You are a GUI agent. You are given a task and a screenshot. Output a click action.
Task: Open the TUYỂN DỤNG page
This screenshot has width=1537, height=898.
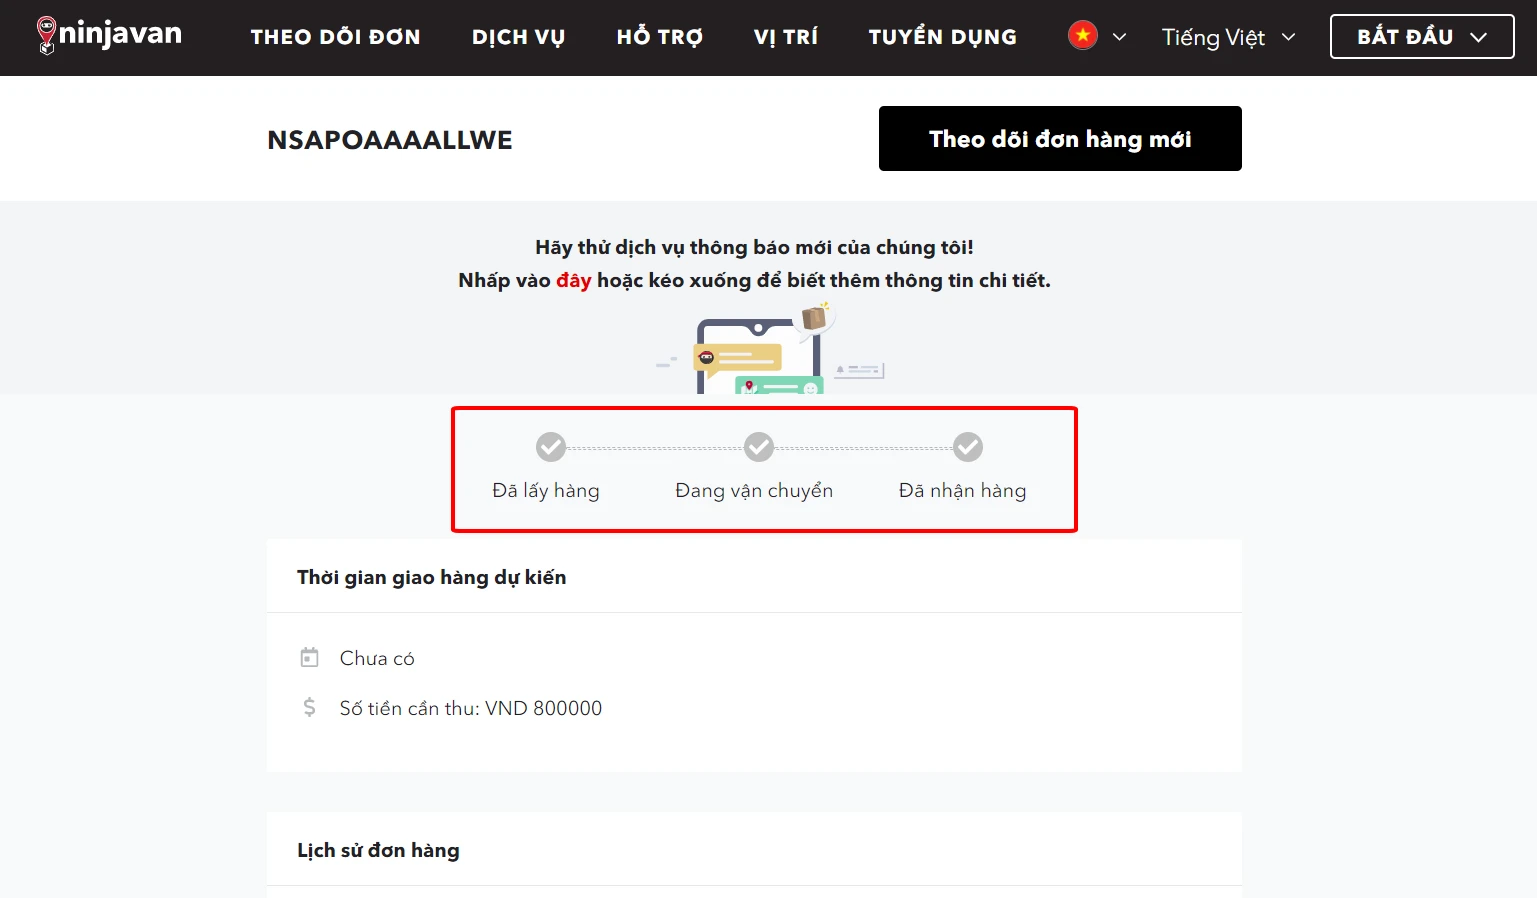pyautogui.click(x=942, y=37)
